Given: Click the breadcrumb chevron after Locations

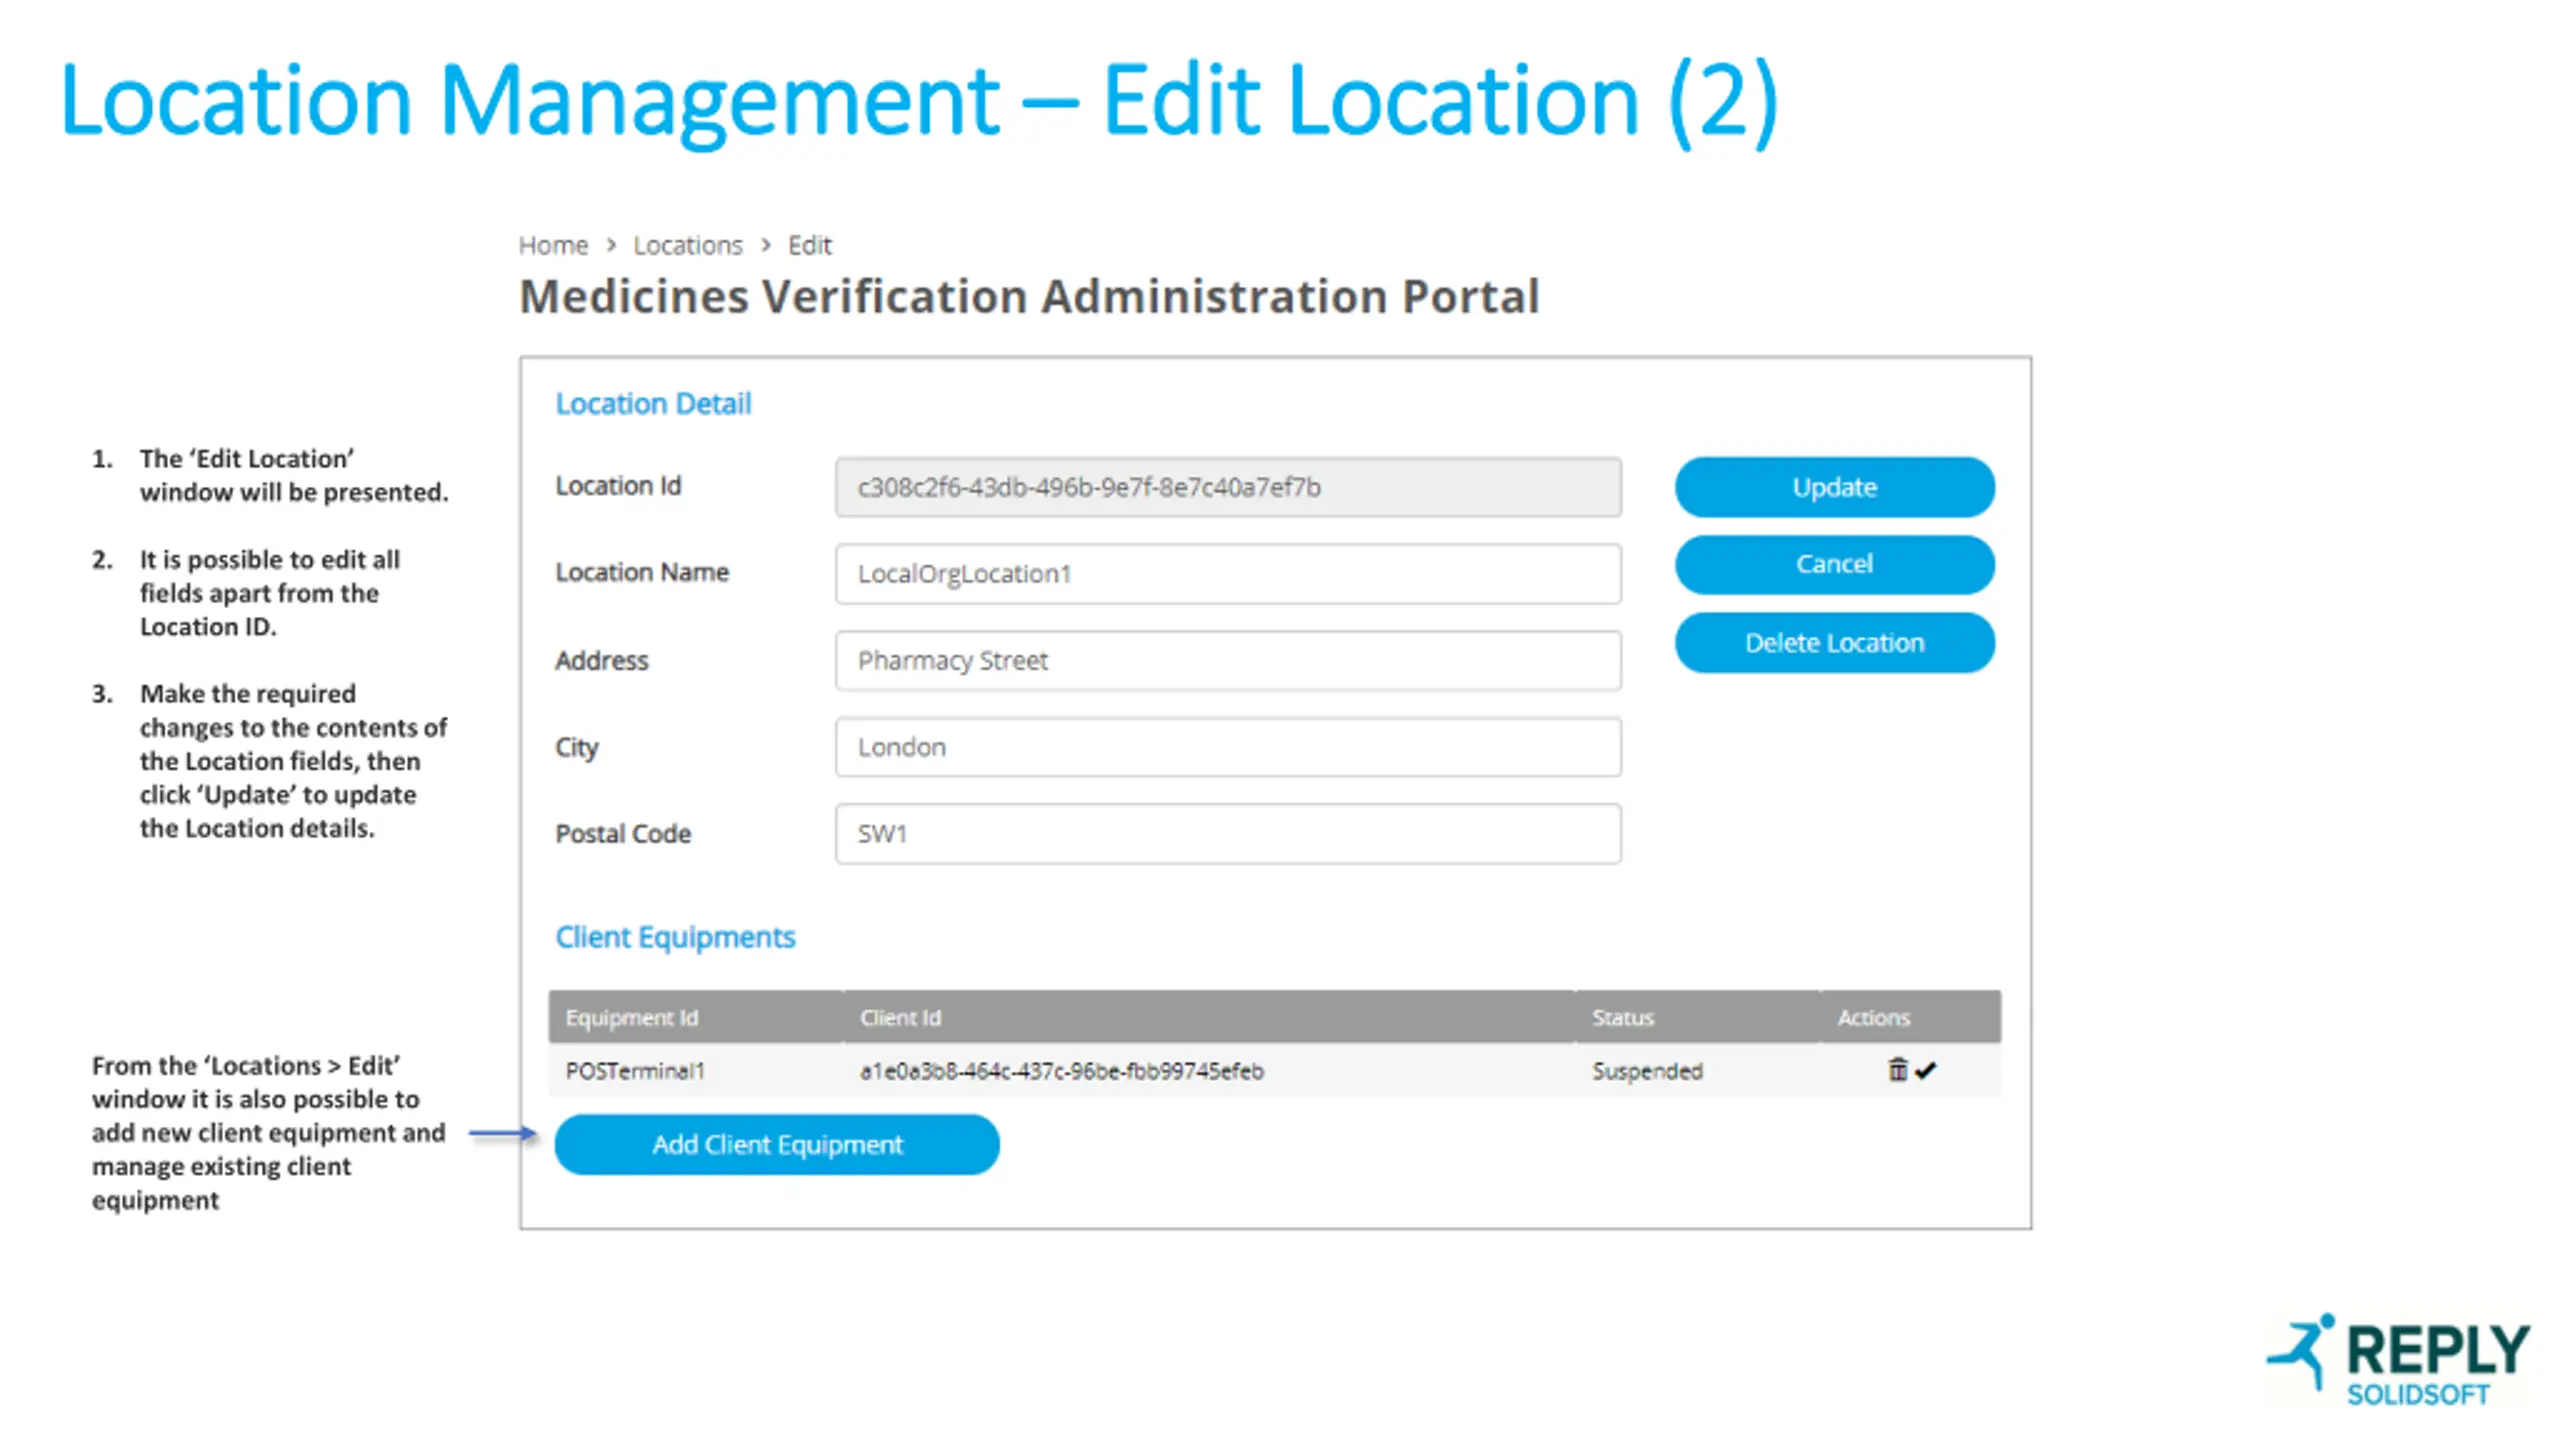Looking at the screenshot, I should [x=766, y=245].
